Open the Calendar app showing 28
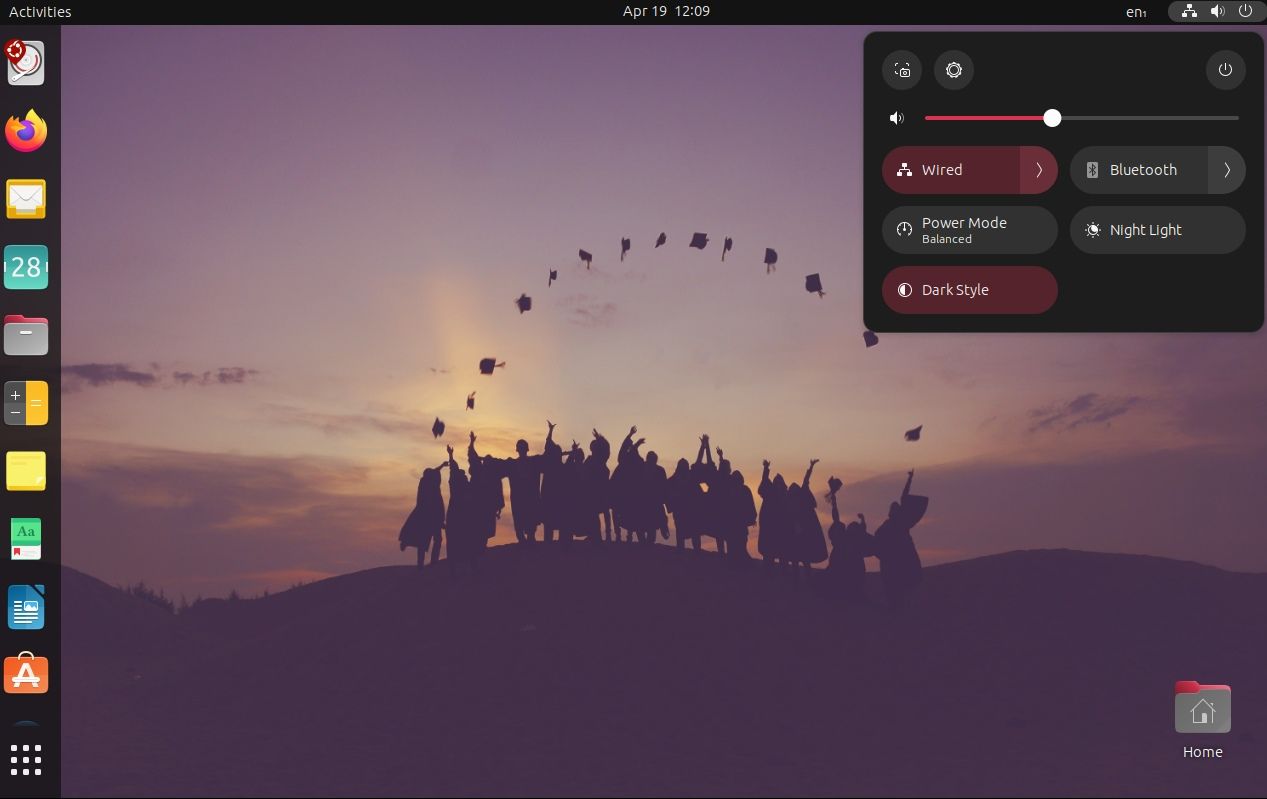This screenshot has width=1267, height=799. point(26,266)
